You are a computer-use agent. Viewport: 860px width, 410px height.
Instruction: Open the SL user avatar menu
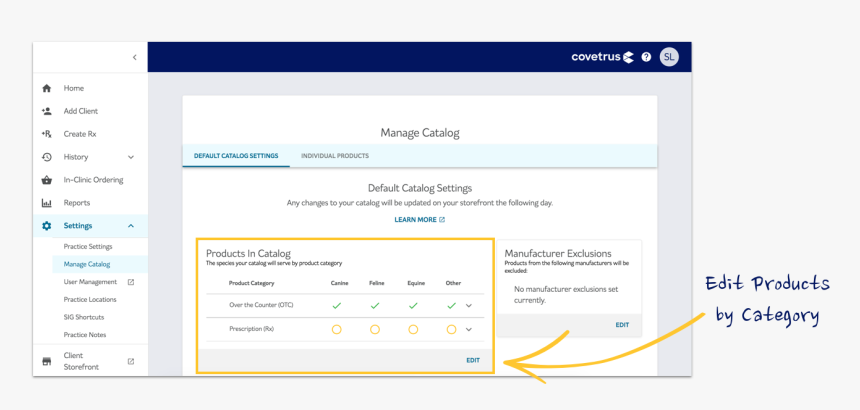click(x=669, y=57)
